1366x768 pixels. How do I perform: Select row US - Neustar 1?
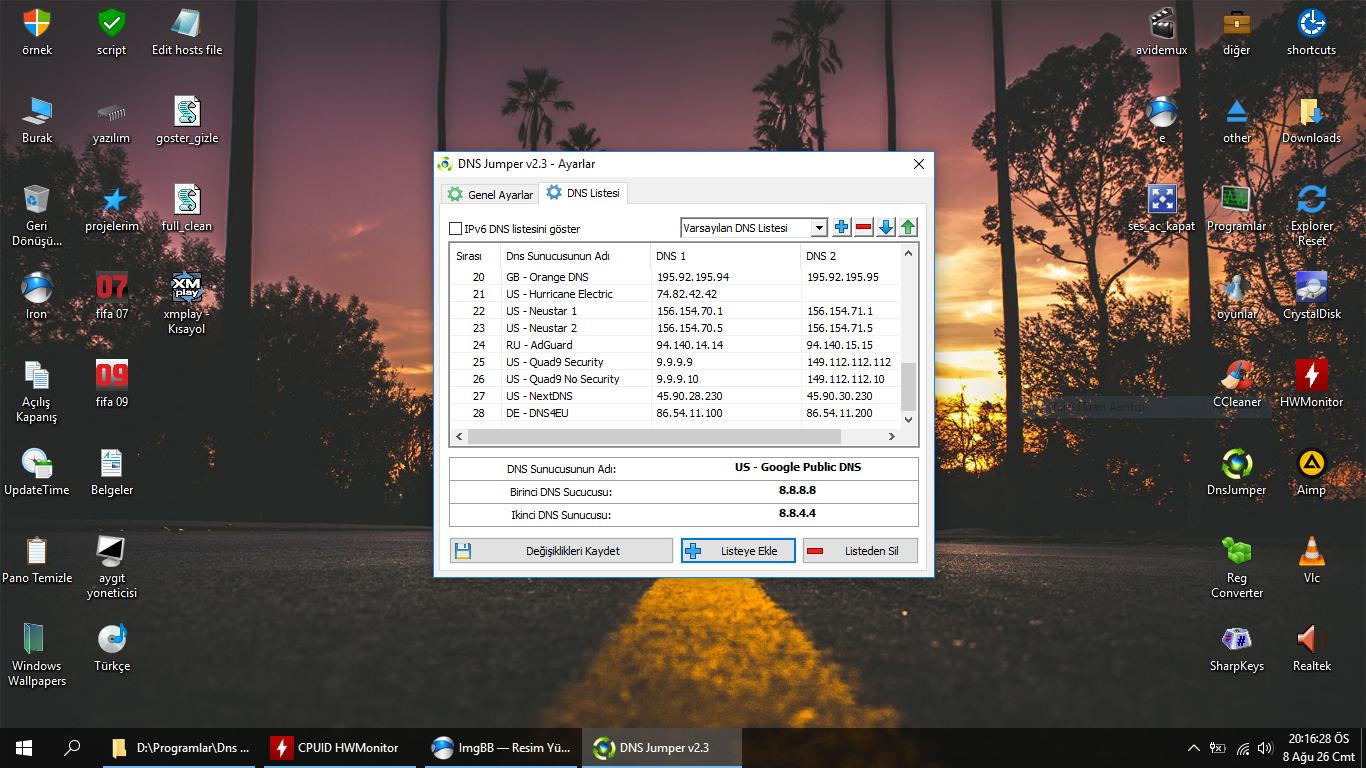tap(676, 311)
